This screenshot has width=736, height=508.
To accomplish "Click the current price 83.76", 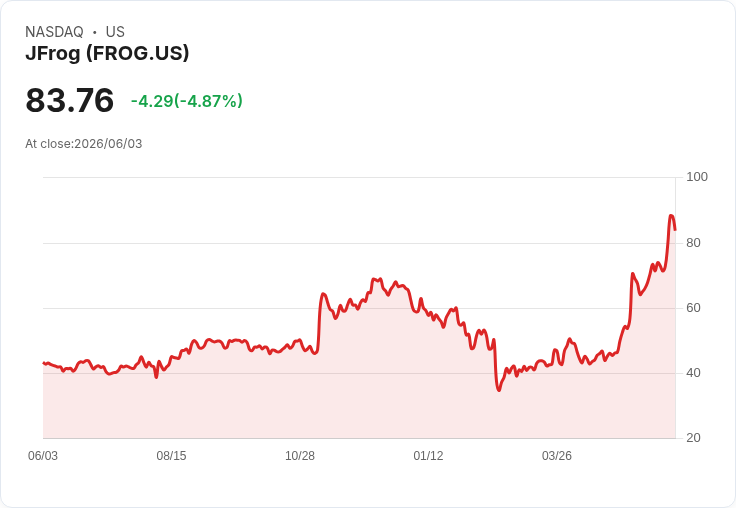I will [69, 100].
